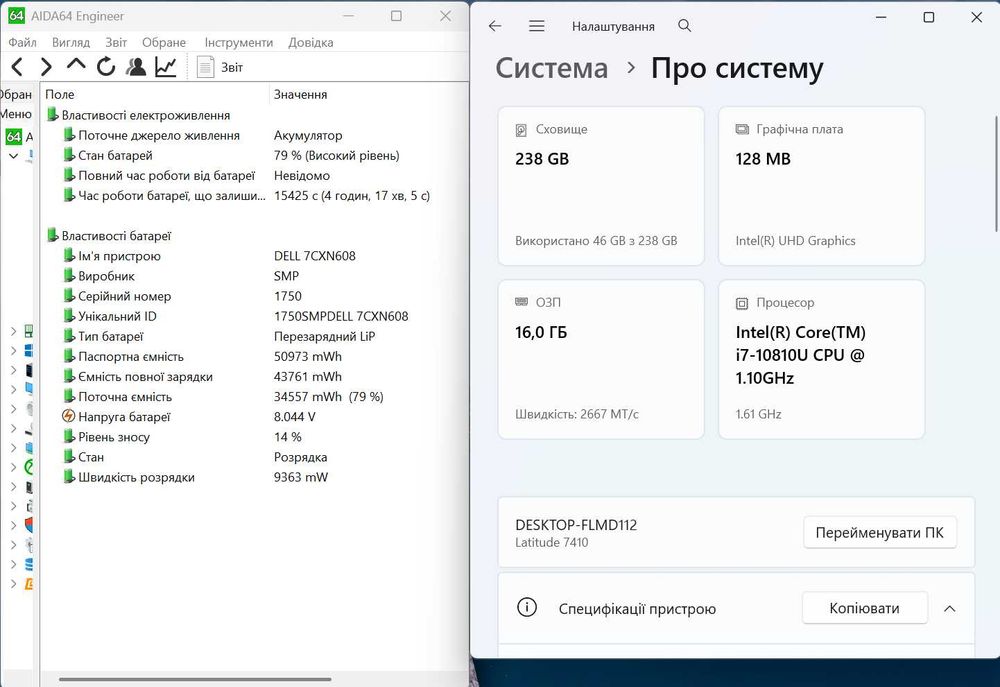
Task: Select the Ім'я пристрою row
Action: coord(255,256)
